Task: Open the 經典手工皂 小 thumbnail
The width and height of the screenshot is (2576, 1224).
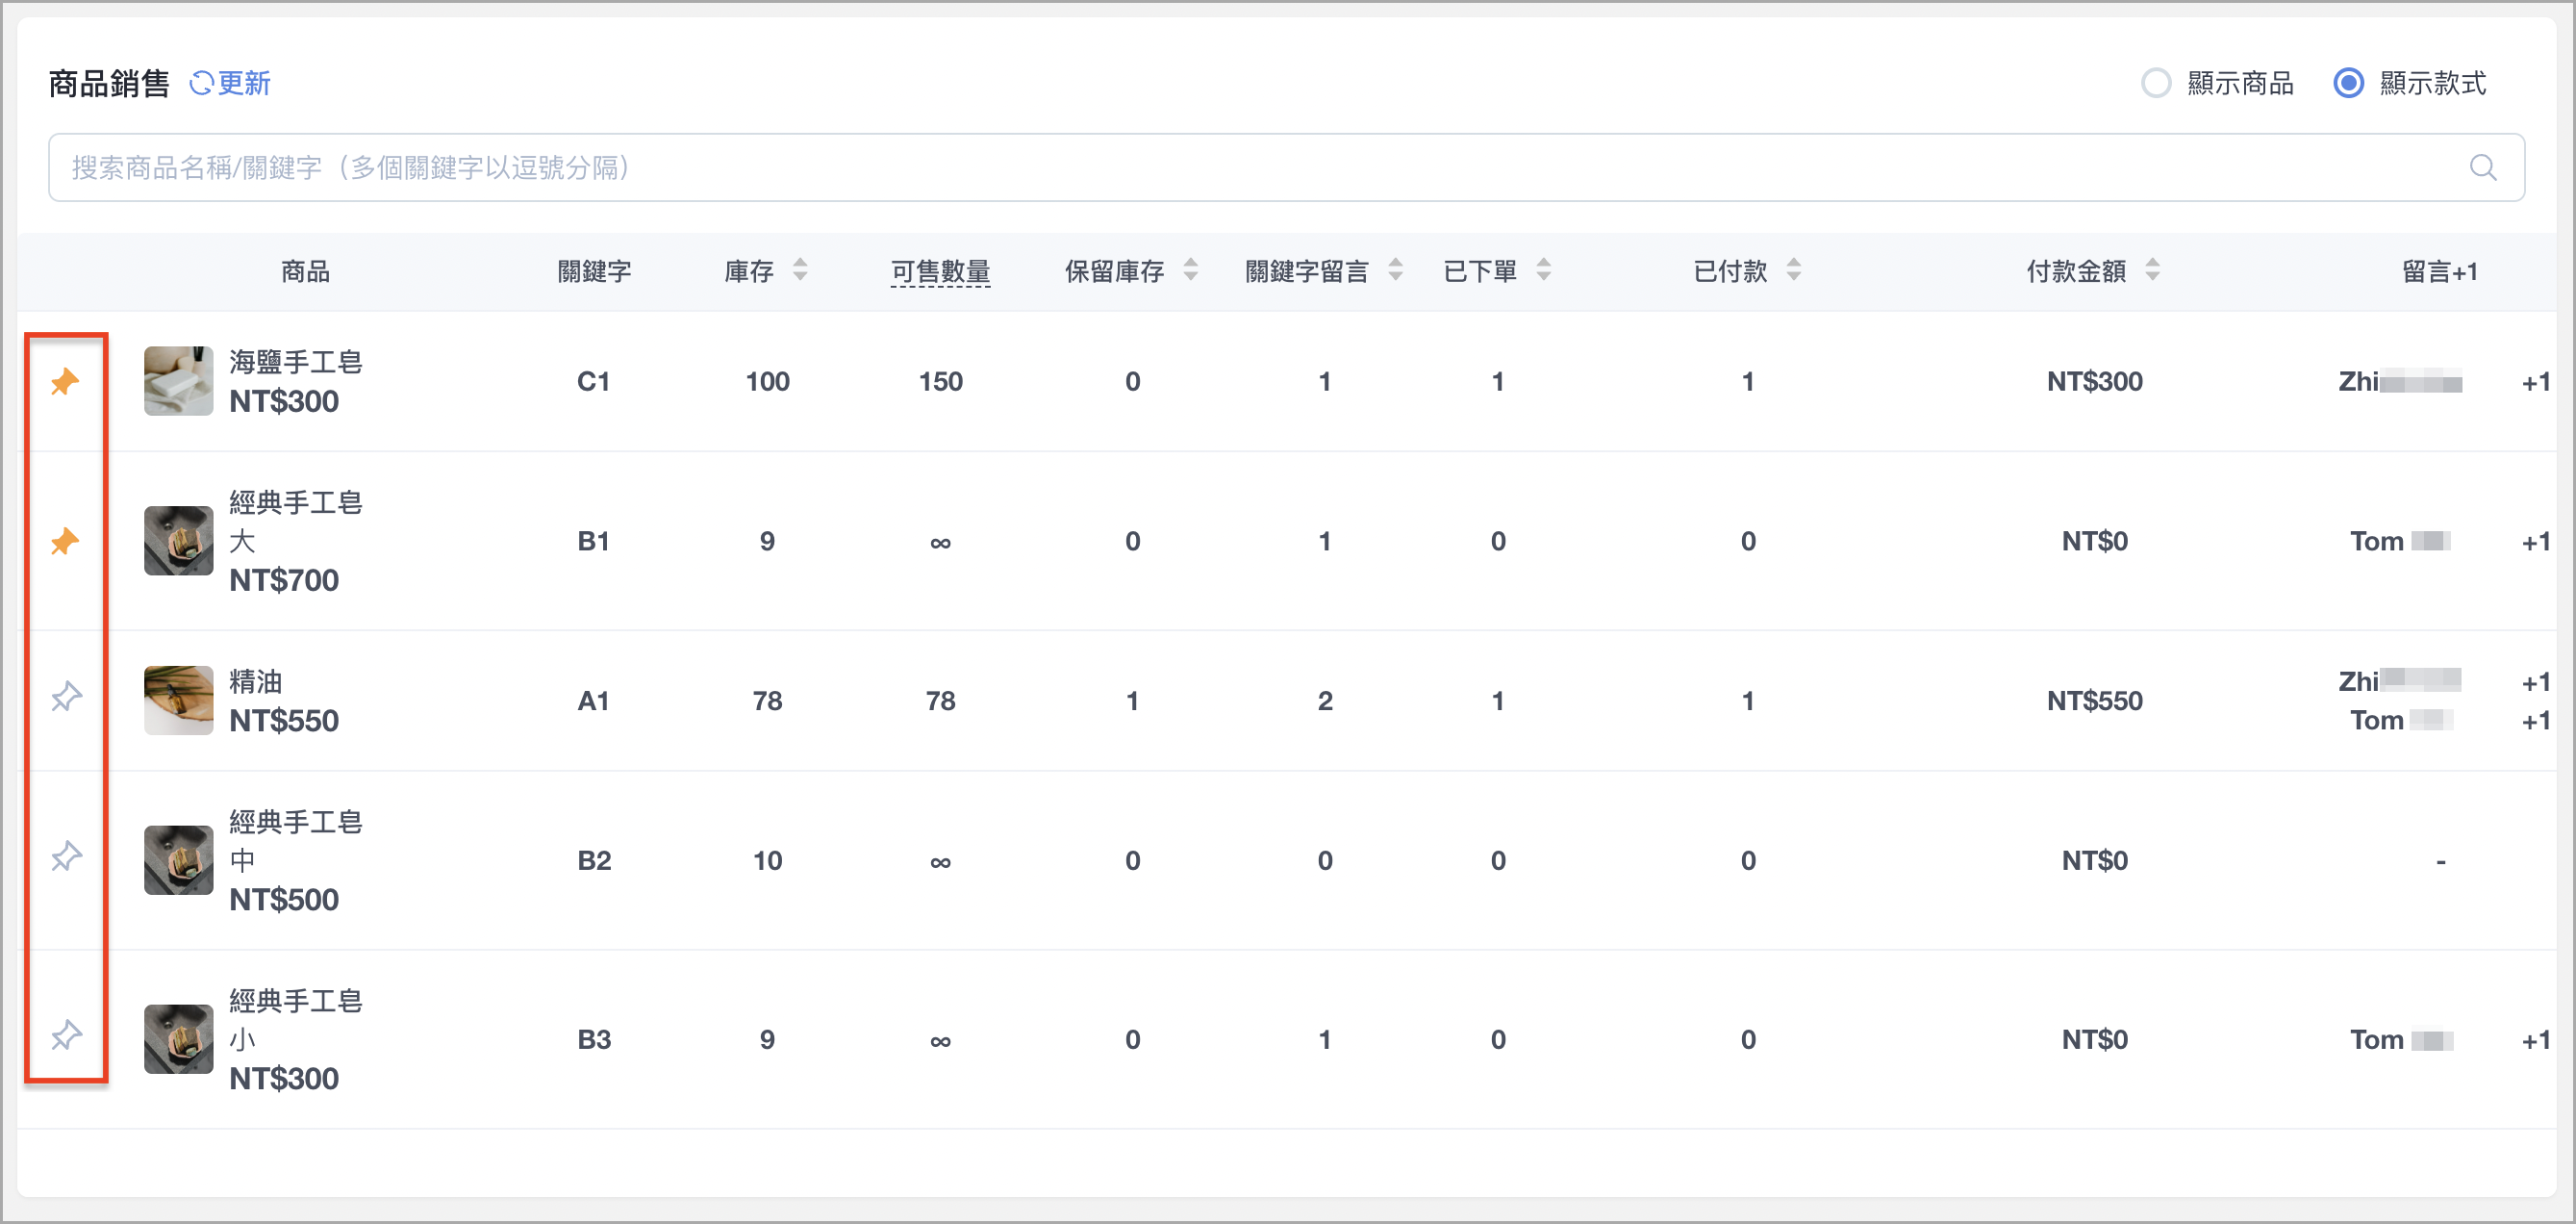Action: pyautogui.click(x=178, y=1039)
